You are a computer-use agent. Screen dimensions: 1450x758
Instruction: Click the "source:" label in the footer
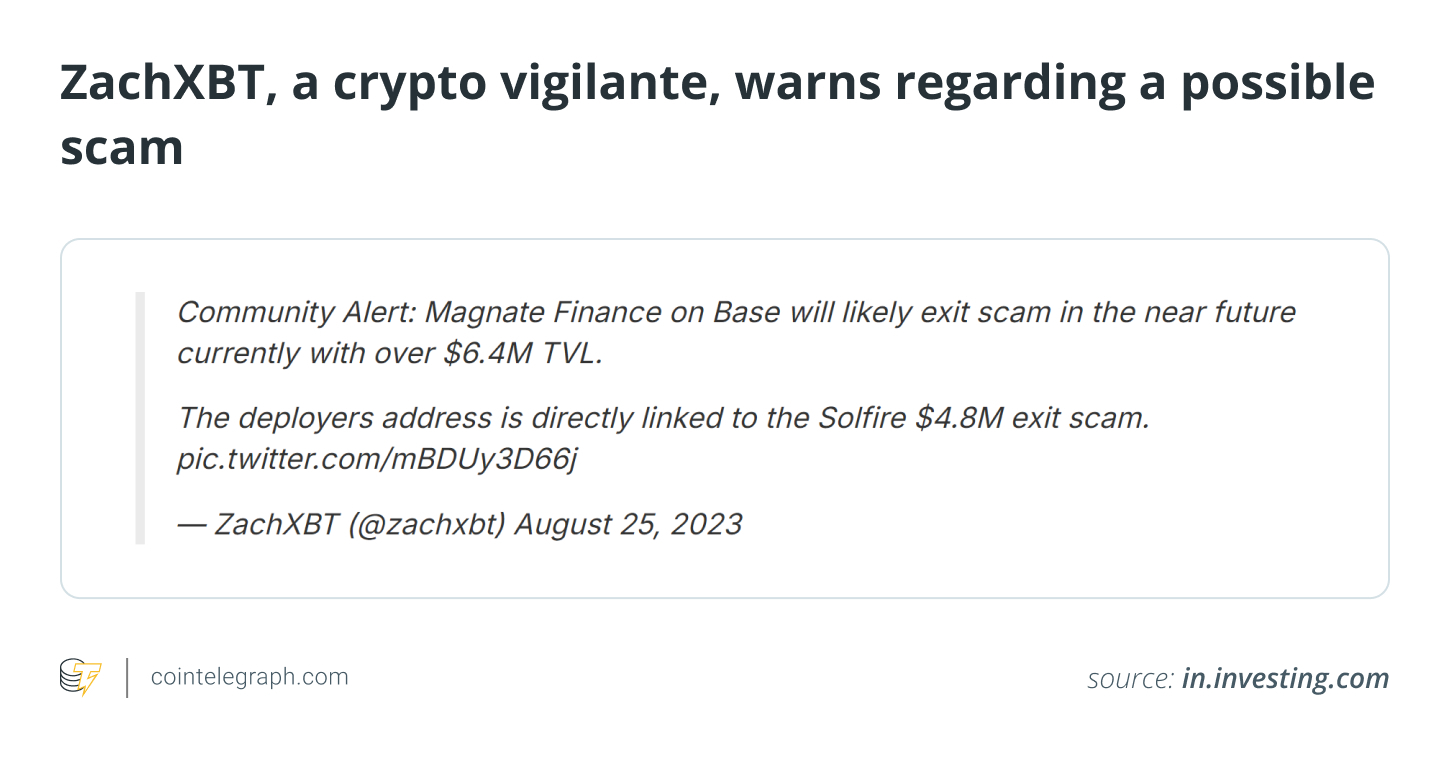(1130, 679)
